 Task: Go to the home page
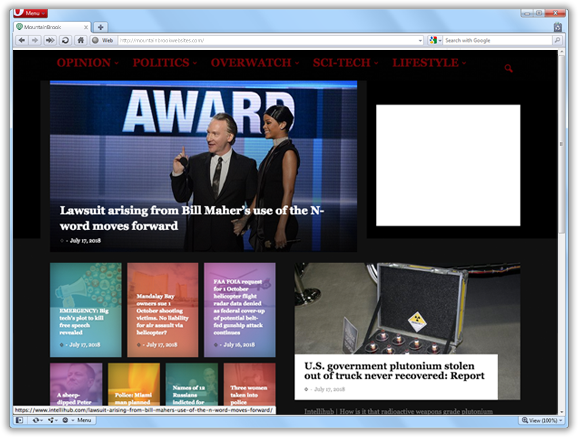point(81,40)
